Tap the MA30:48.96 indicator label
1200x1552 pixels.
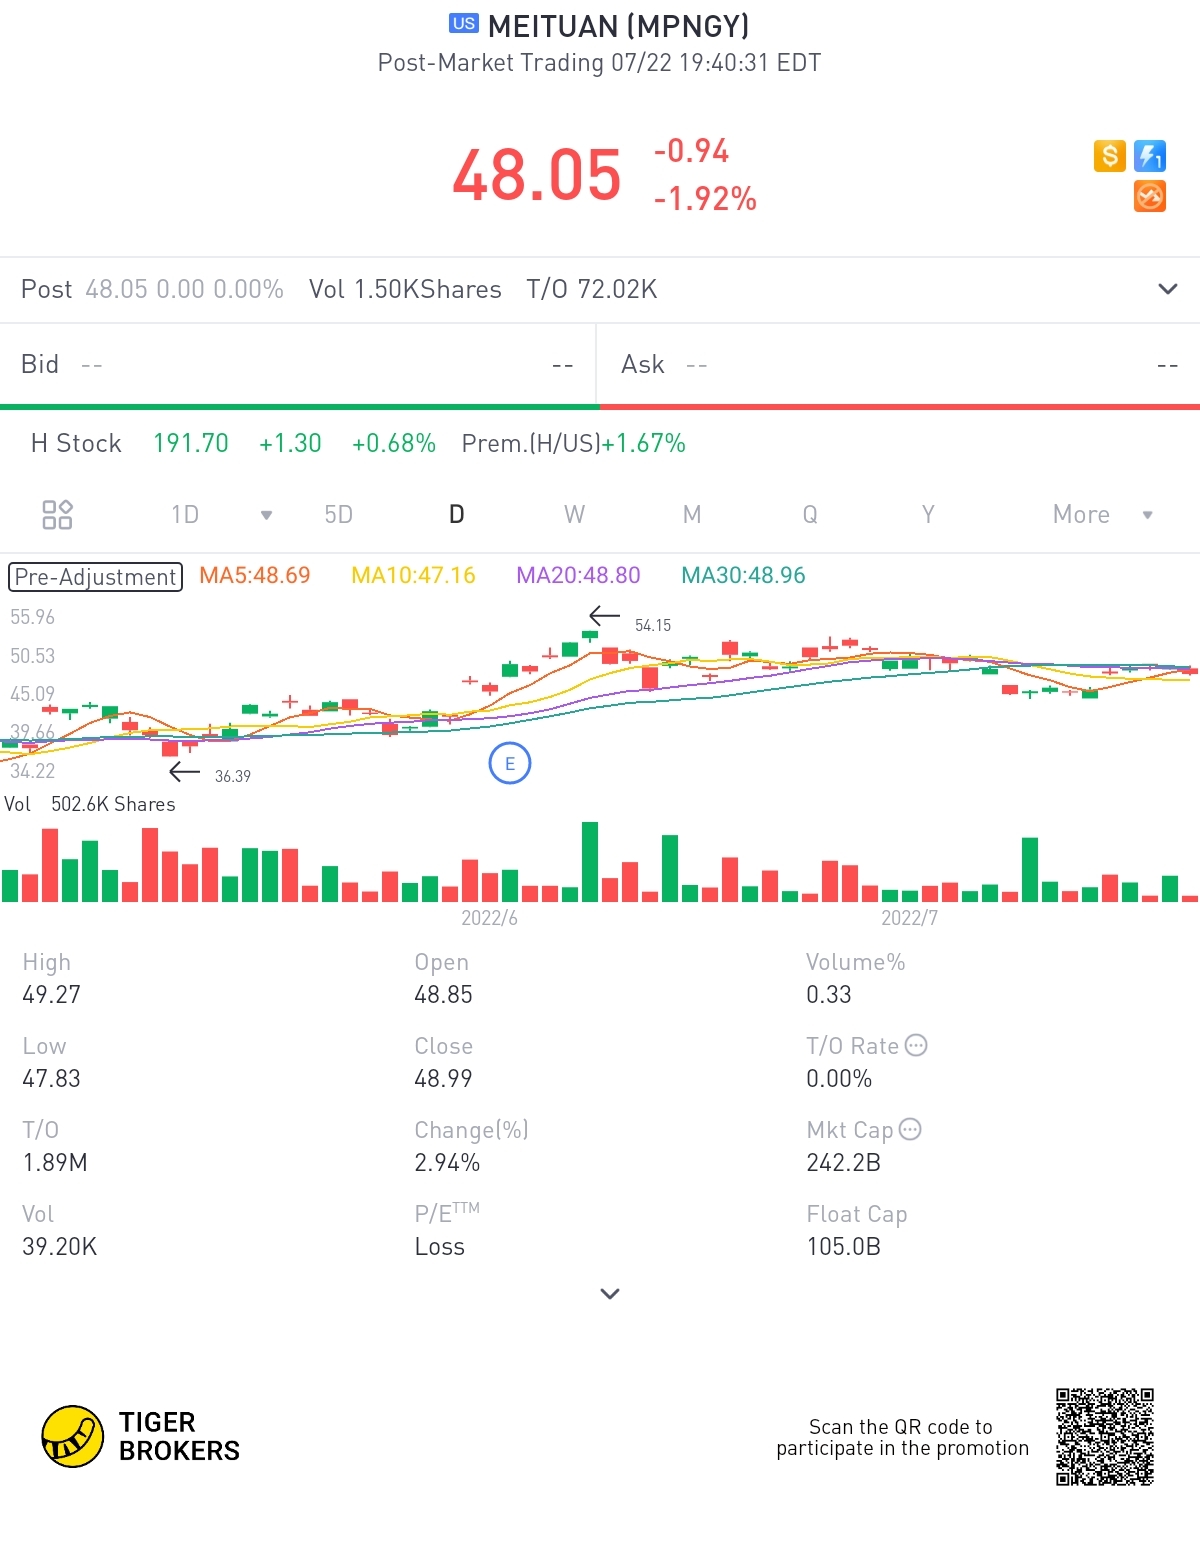pos(743,575)
